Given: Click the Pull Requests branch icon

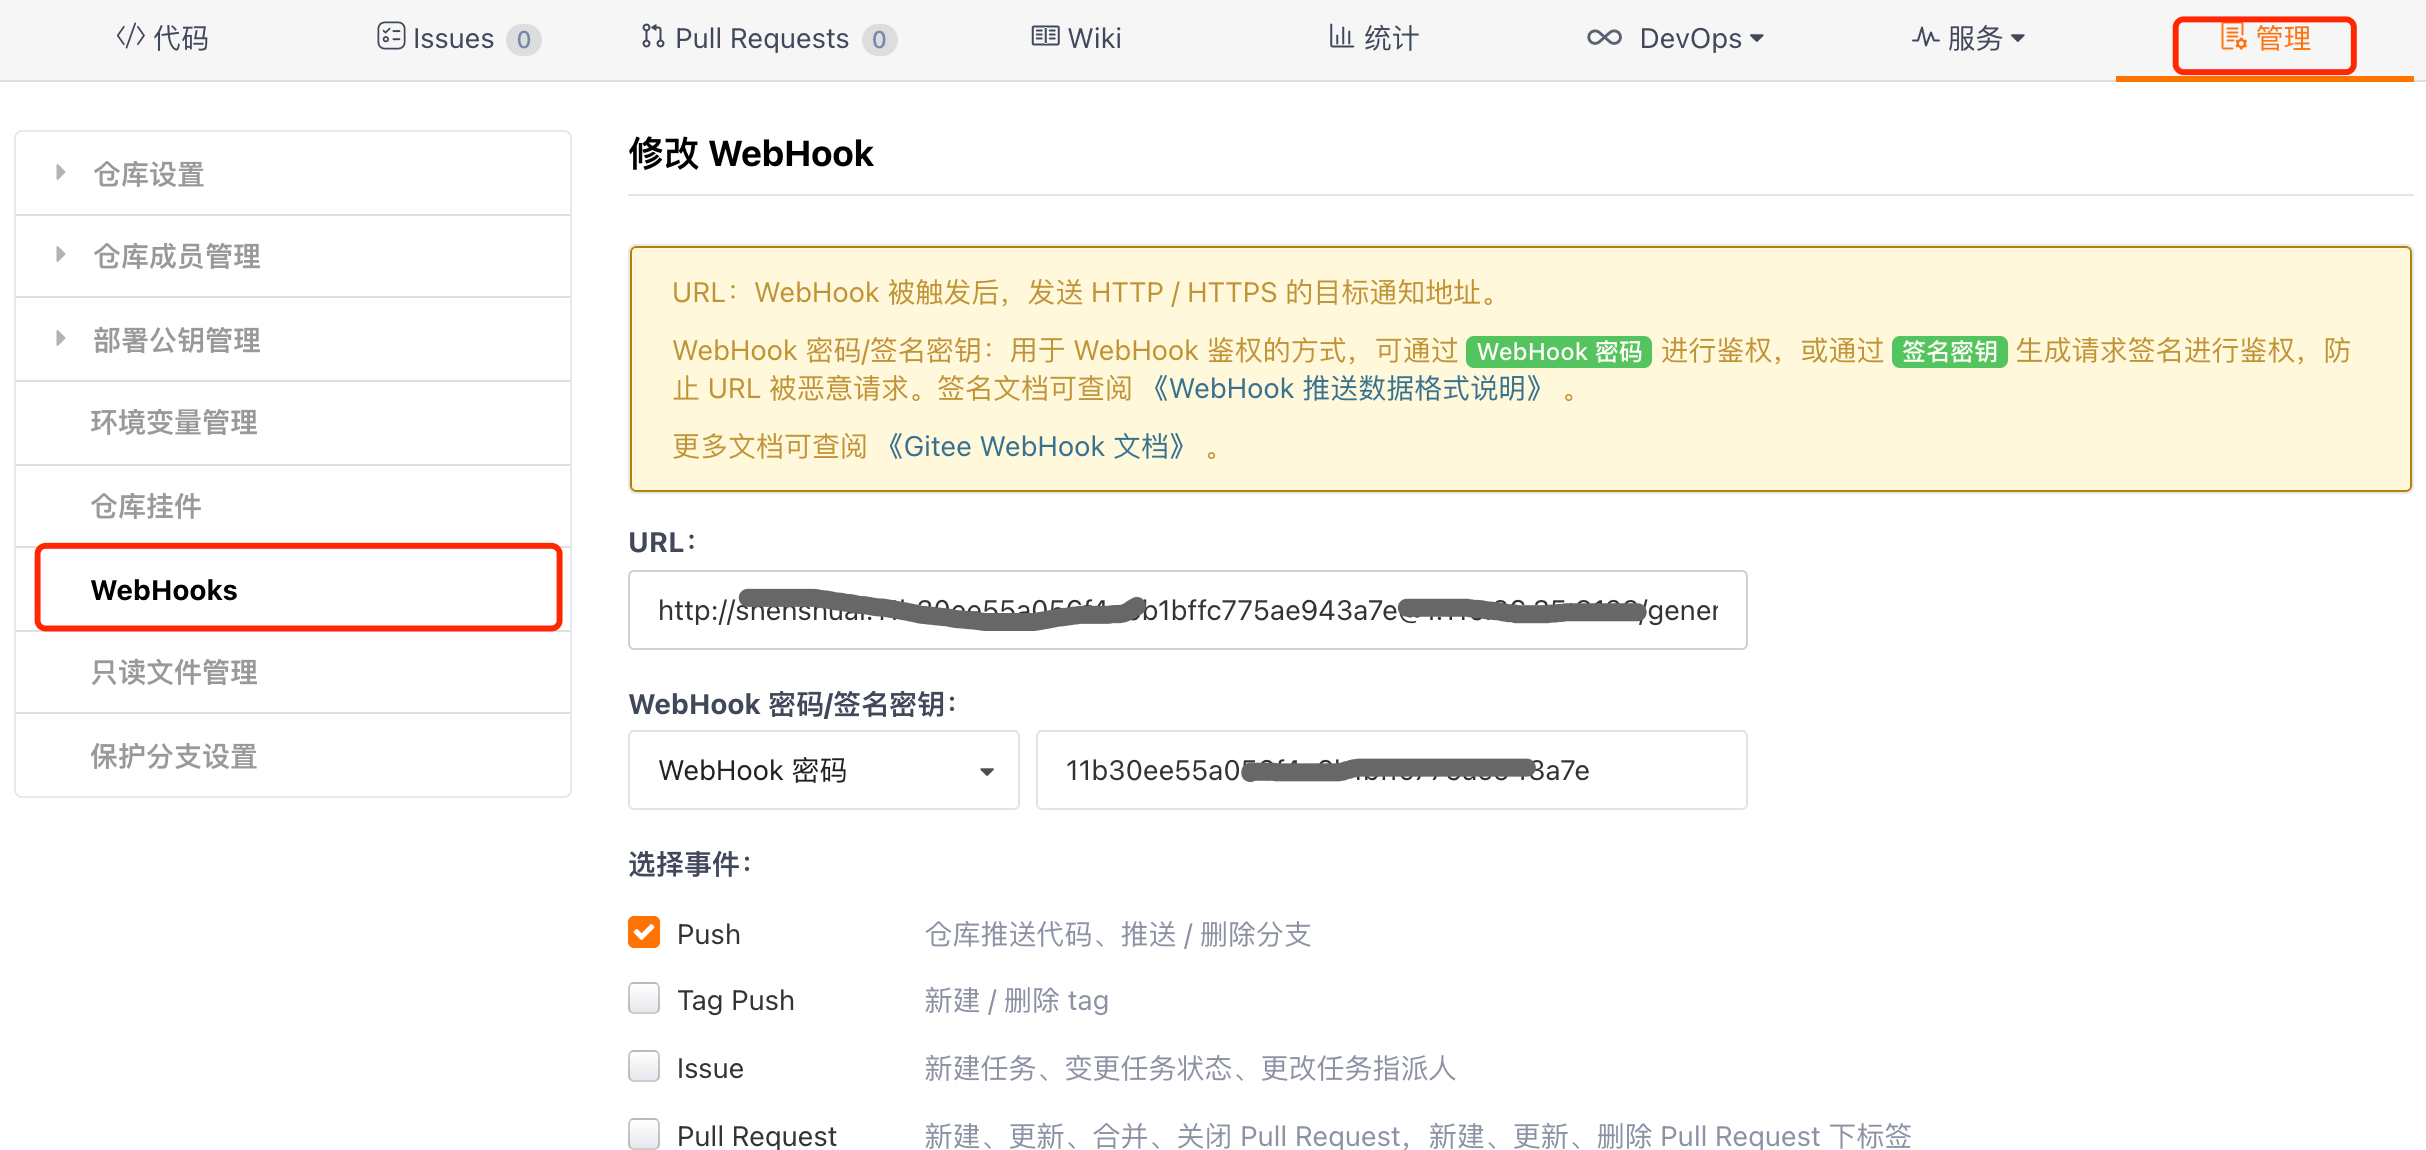Looking at the screenshot, I should (652, 37).
